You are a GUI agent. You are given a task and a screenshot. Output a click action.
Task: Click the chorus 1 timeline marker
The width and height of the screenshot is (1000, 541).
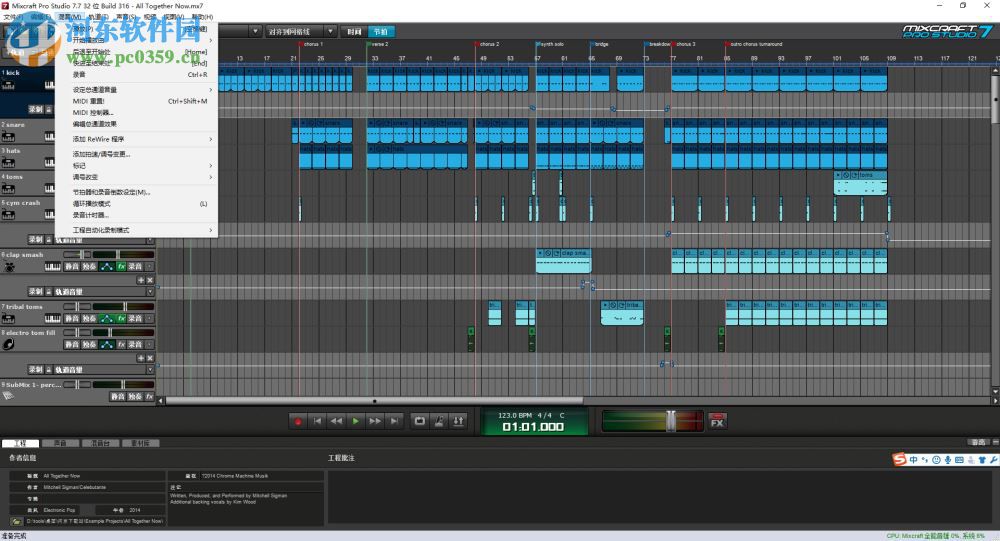tap(311, 44)
